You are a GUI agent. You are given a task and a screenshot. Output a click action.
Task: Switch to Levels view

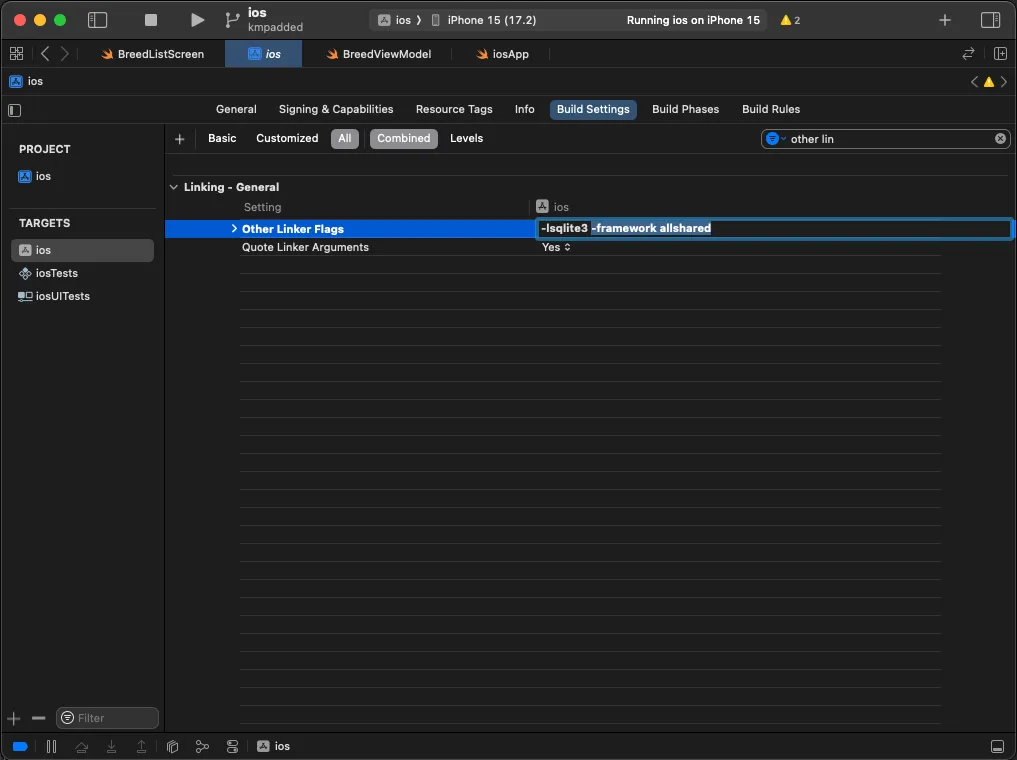point(466,138)
